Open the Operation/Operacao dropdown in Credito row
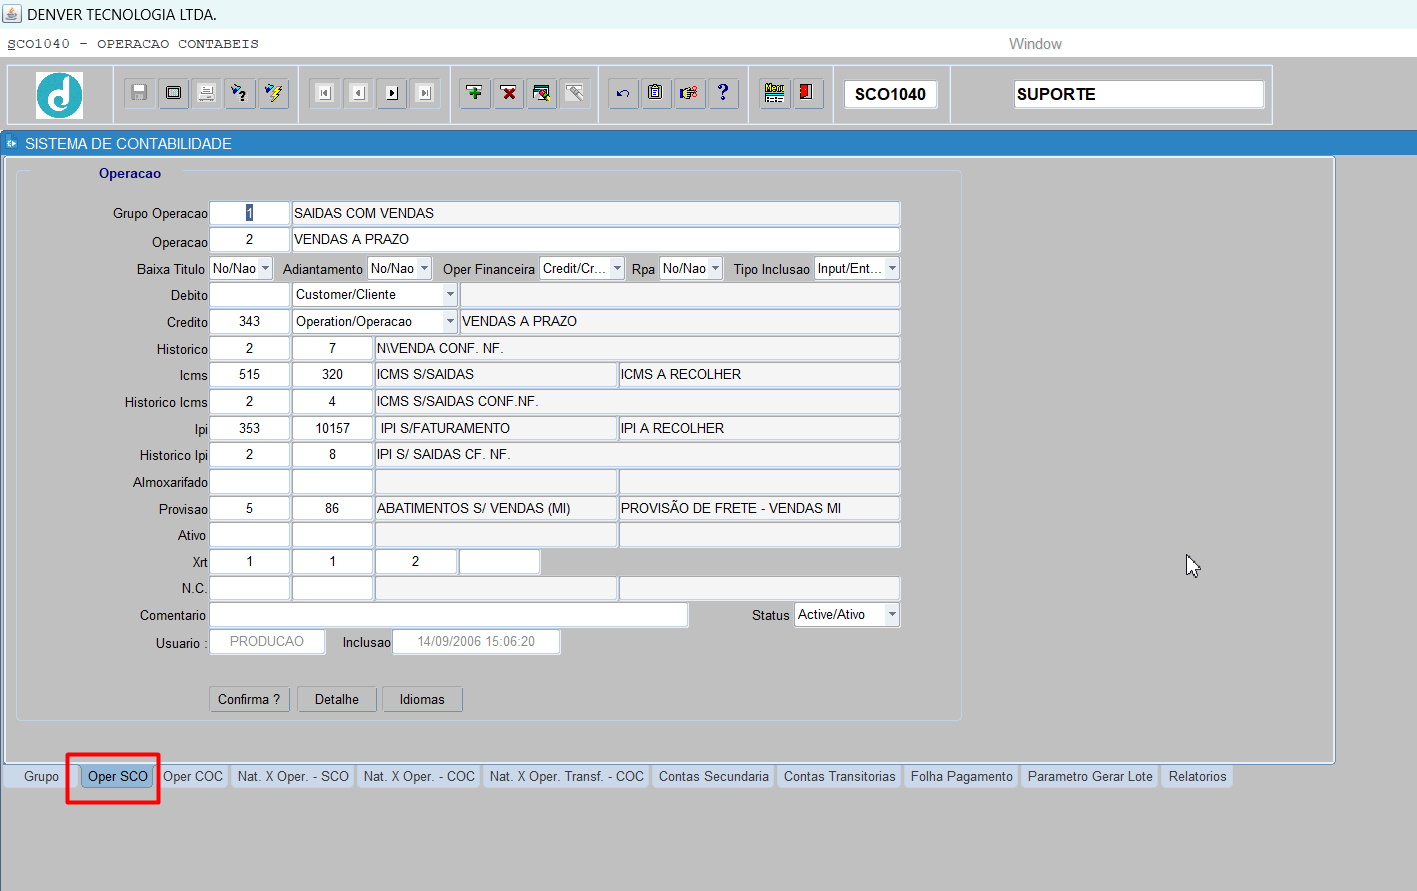Image resolution: width=1417 pixels, height=891 pixels. [x=450, y=321]
